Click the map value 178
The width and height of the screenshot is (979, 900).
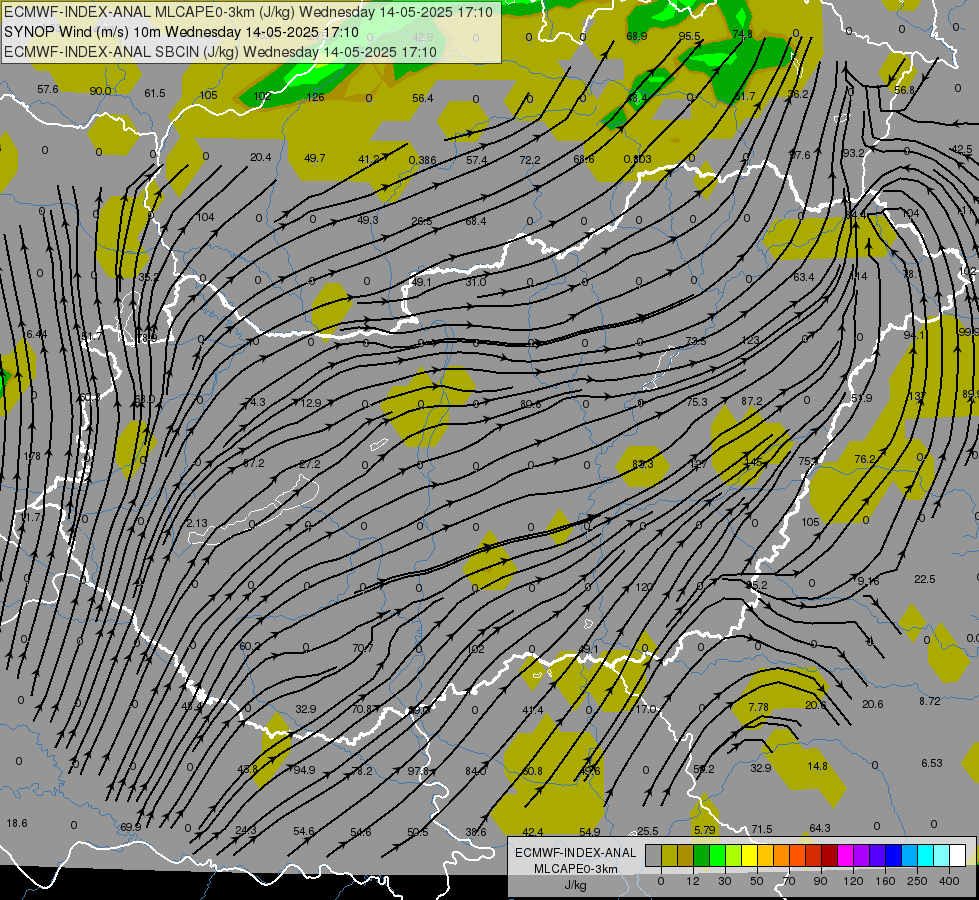[x=32, y=457]
